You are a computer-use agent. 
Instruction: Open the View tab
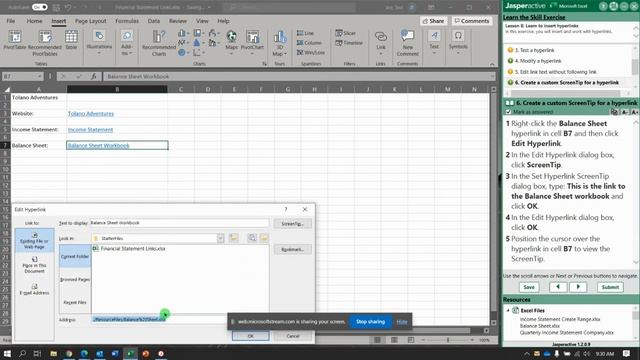(202, 21)
